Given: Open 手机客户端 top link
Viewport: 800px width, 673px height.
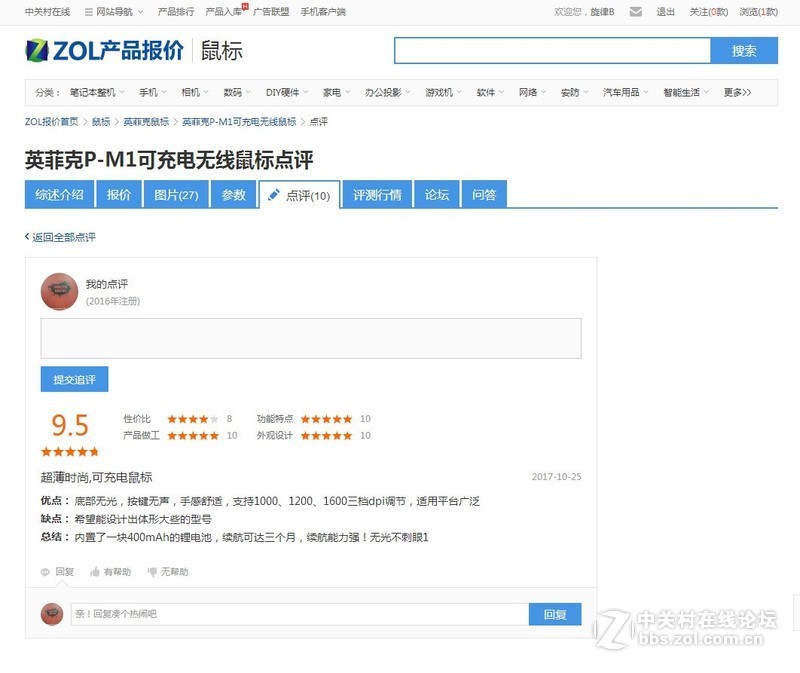Looking at the screenshot, I should (323, 12).
